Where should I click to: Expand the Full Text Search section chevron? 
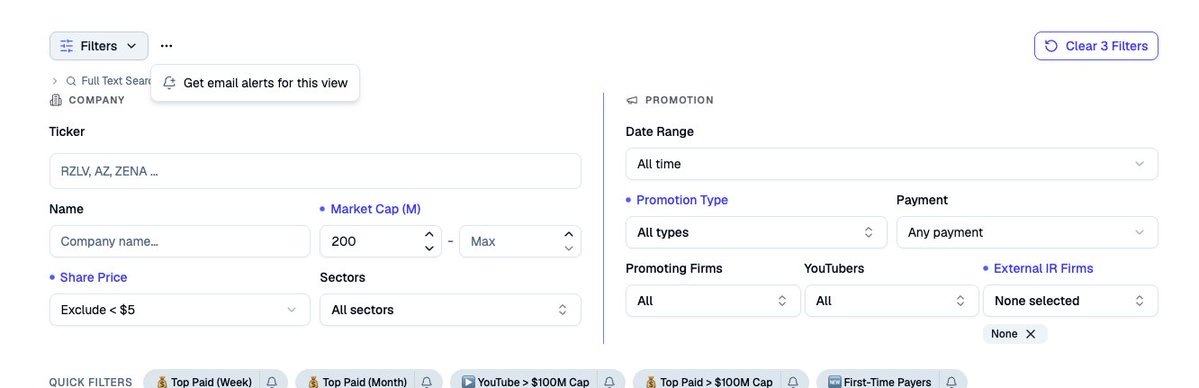[x=54, y=80]
